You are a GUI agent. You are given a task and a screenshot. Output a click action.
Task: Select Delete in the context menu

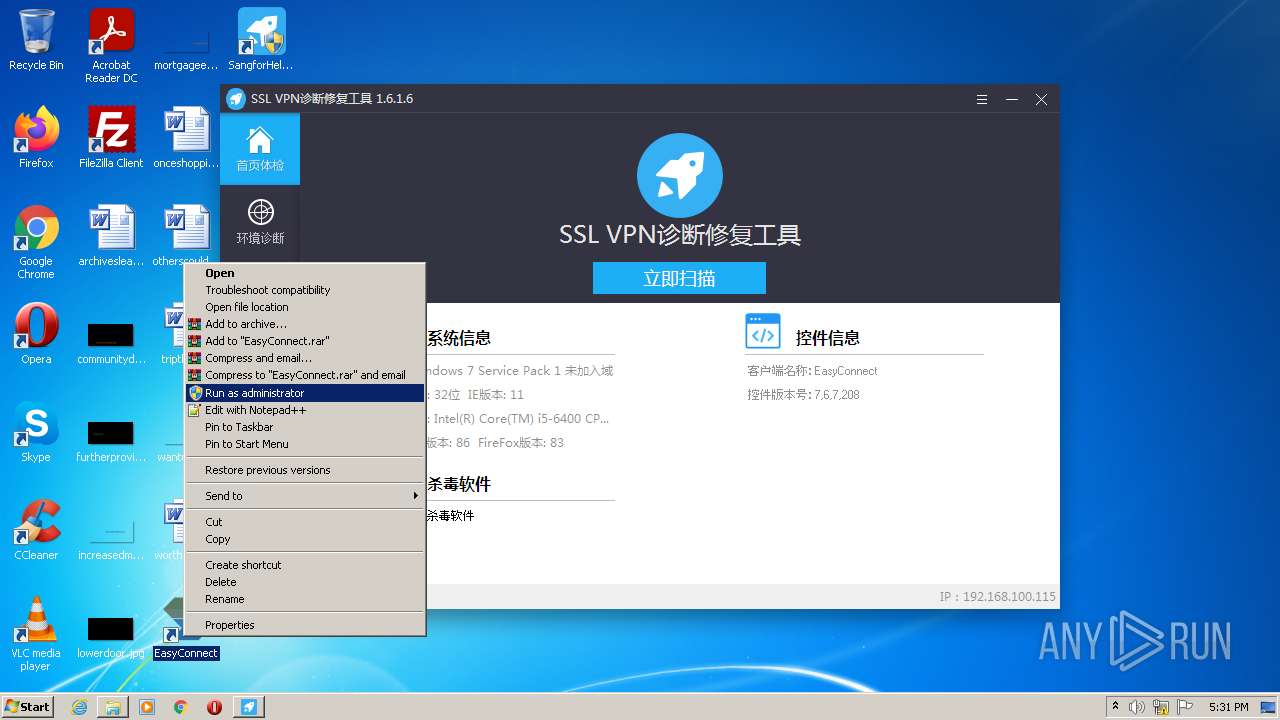tap(305, 582)
